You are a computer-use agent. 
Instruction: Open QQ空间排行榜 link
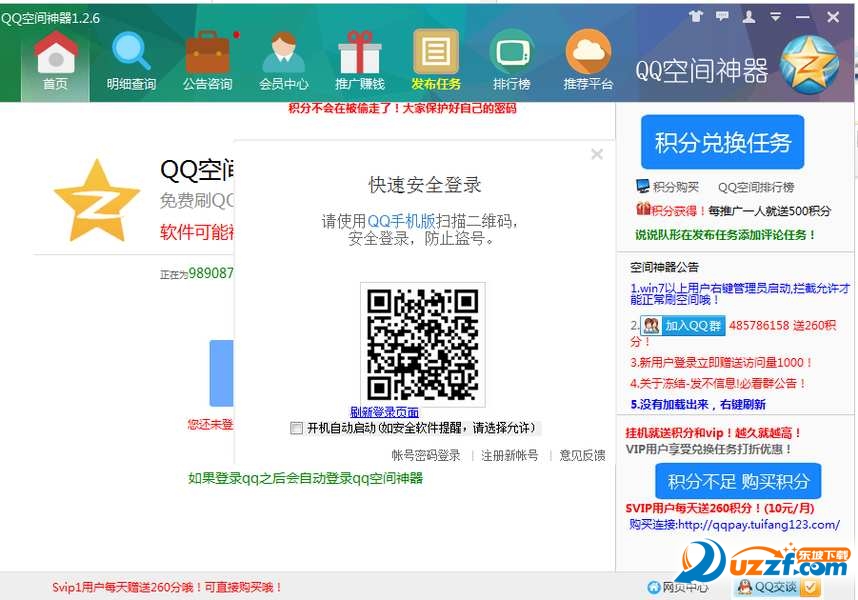(756, 187)
